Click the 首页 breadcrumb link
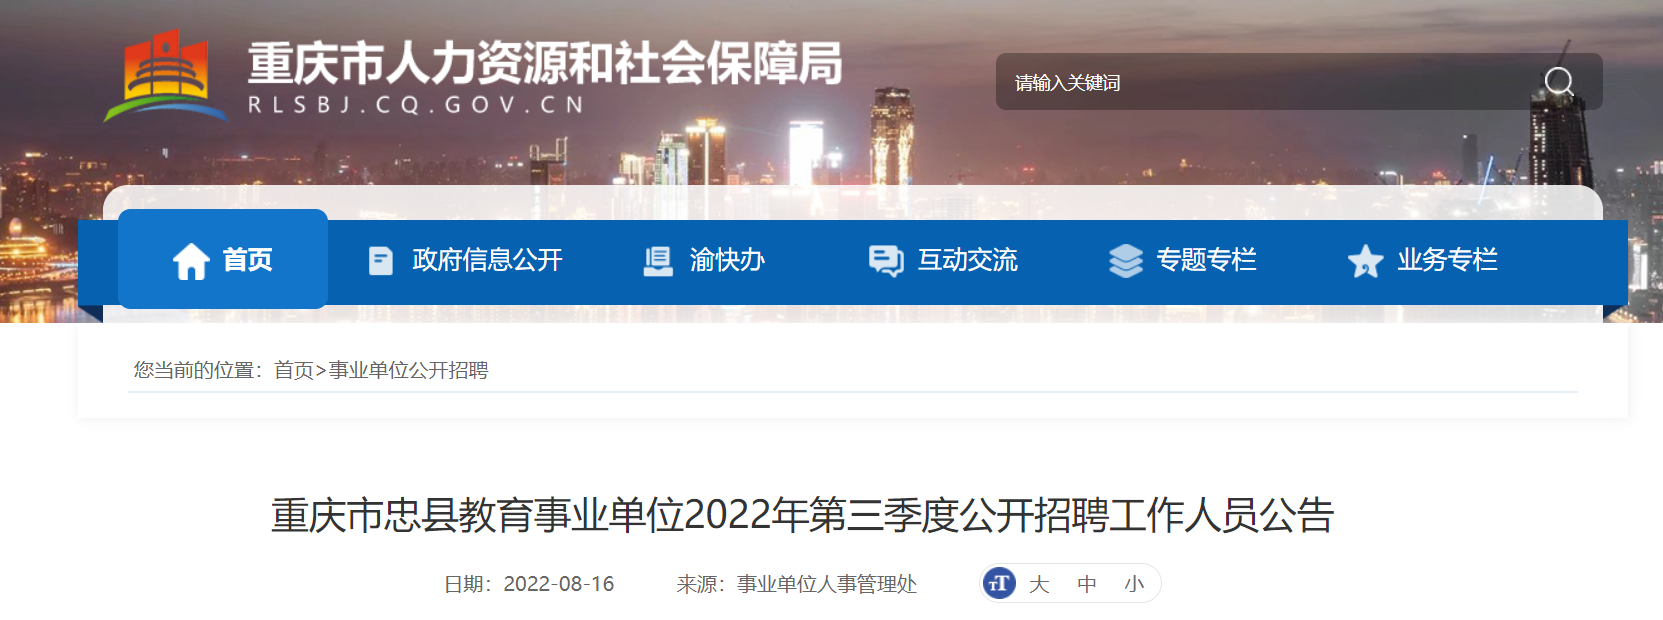 tap(294, 370)
